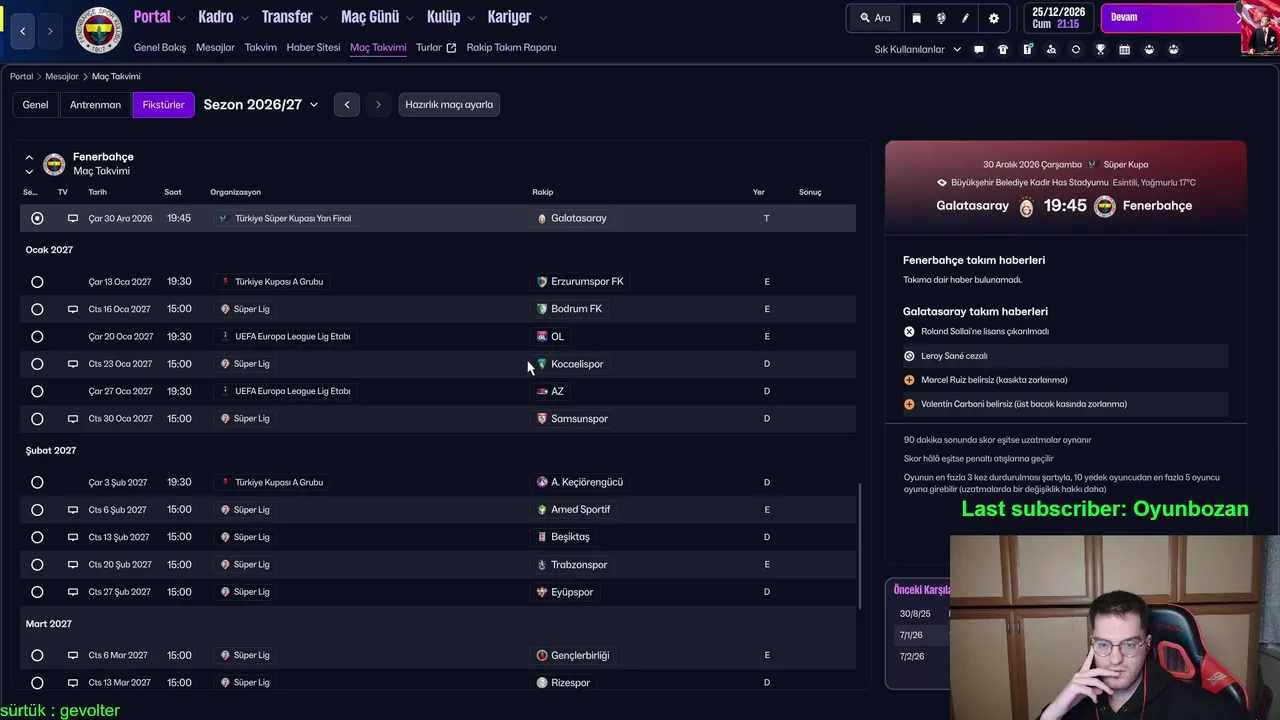Click the first people group shortcut icon
The height and width of the screenshot is (720, 1280).
pos(1149,49)
